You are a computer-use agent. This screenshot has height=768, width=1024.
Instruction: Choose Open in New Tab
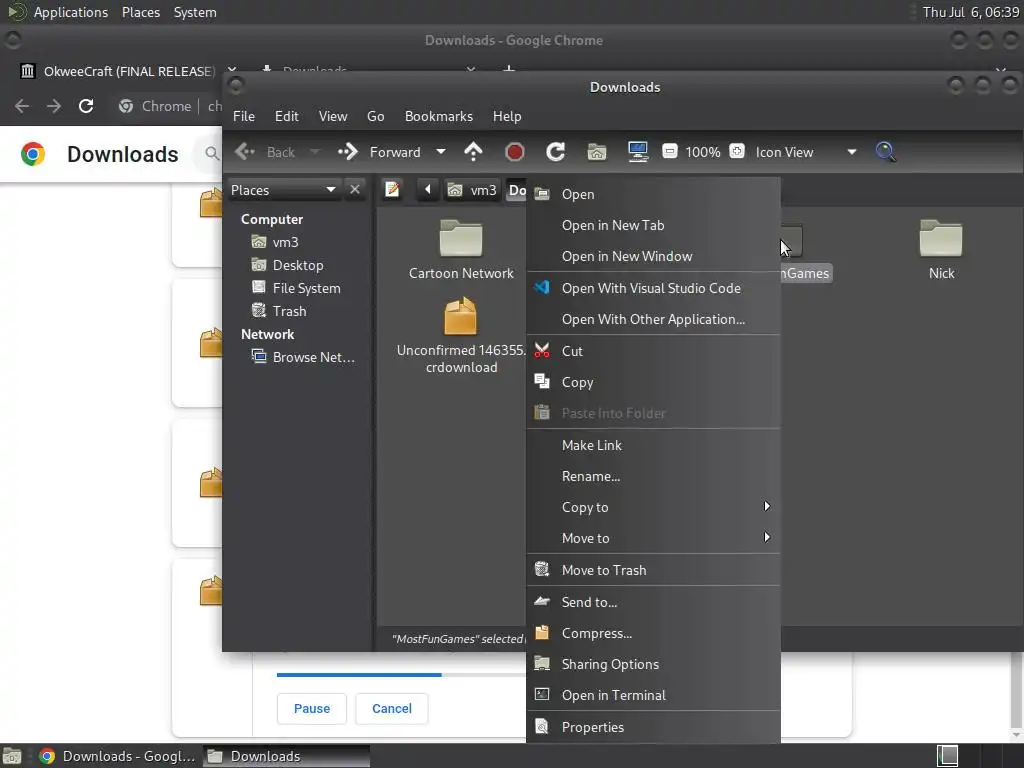point(654,225)
